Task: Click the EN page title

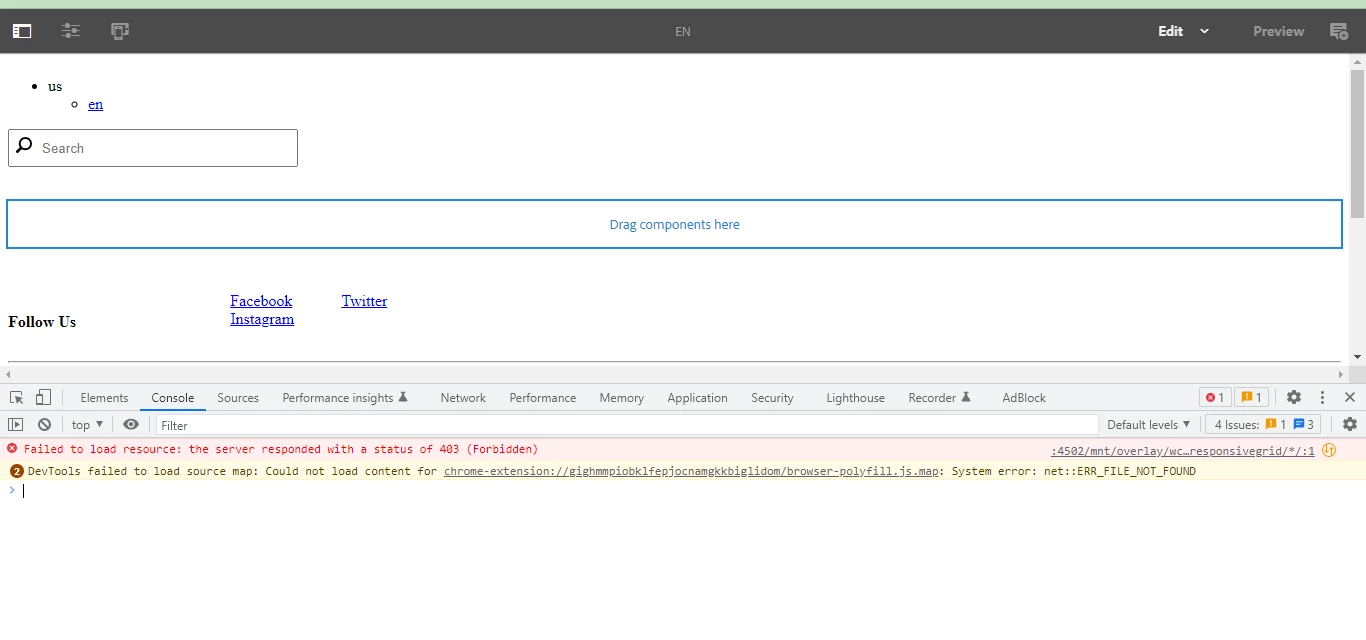Action: point(683,31)
